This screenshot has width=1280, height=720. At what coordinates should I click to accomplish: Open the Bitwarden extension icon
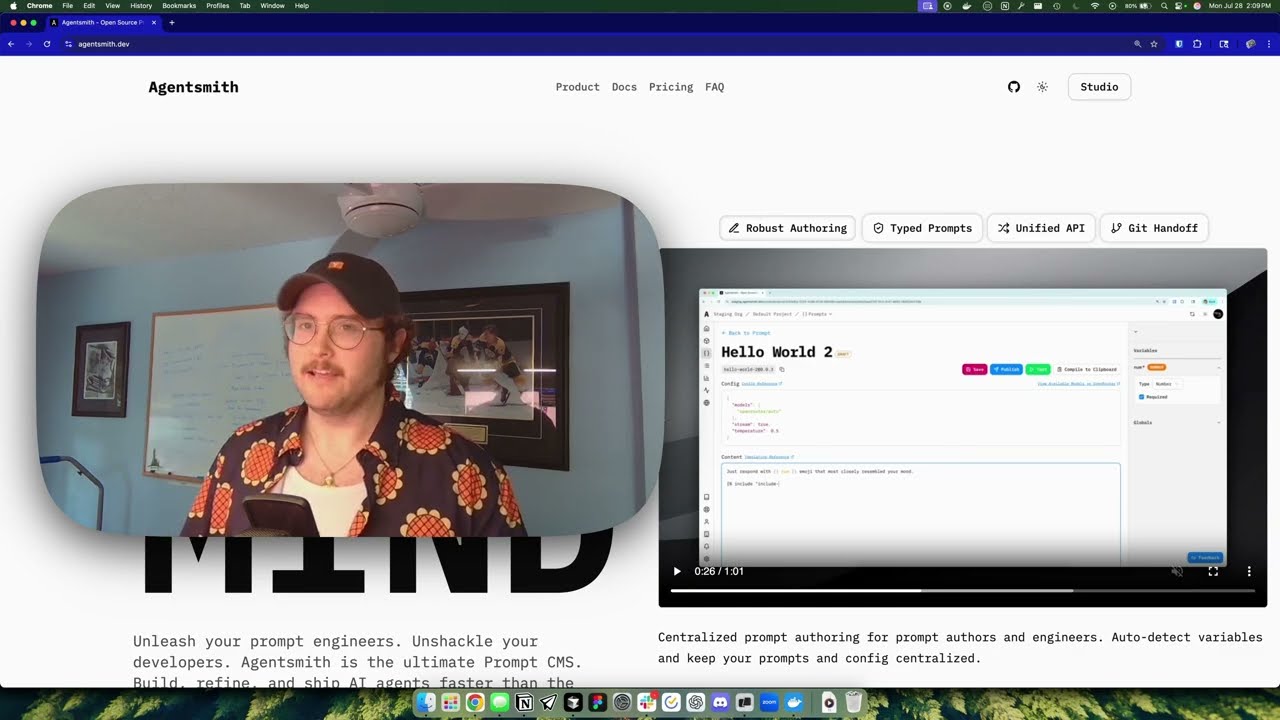[1179, 44]
